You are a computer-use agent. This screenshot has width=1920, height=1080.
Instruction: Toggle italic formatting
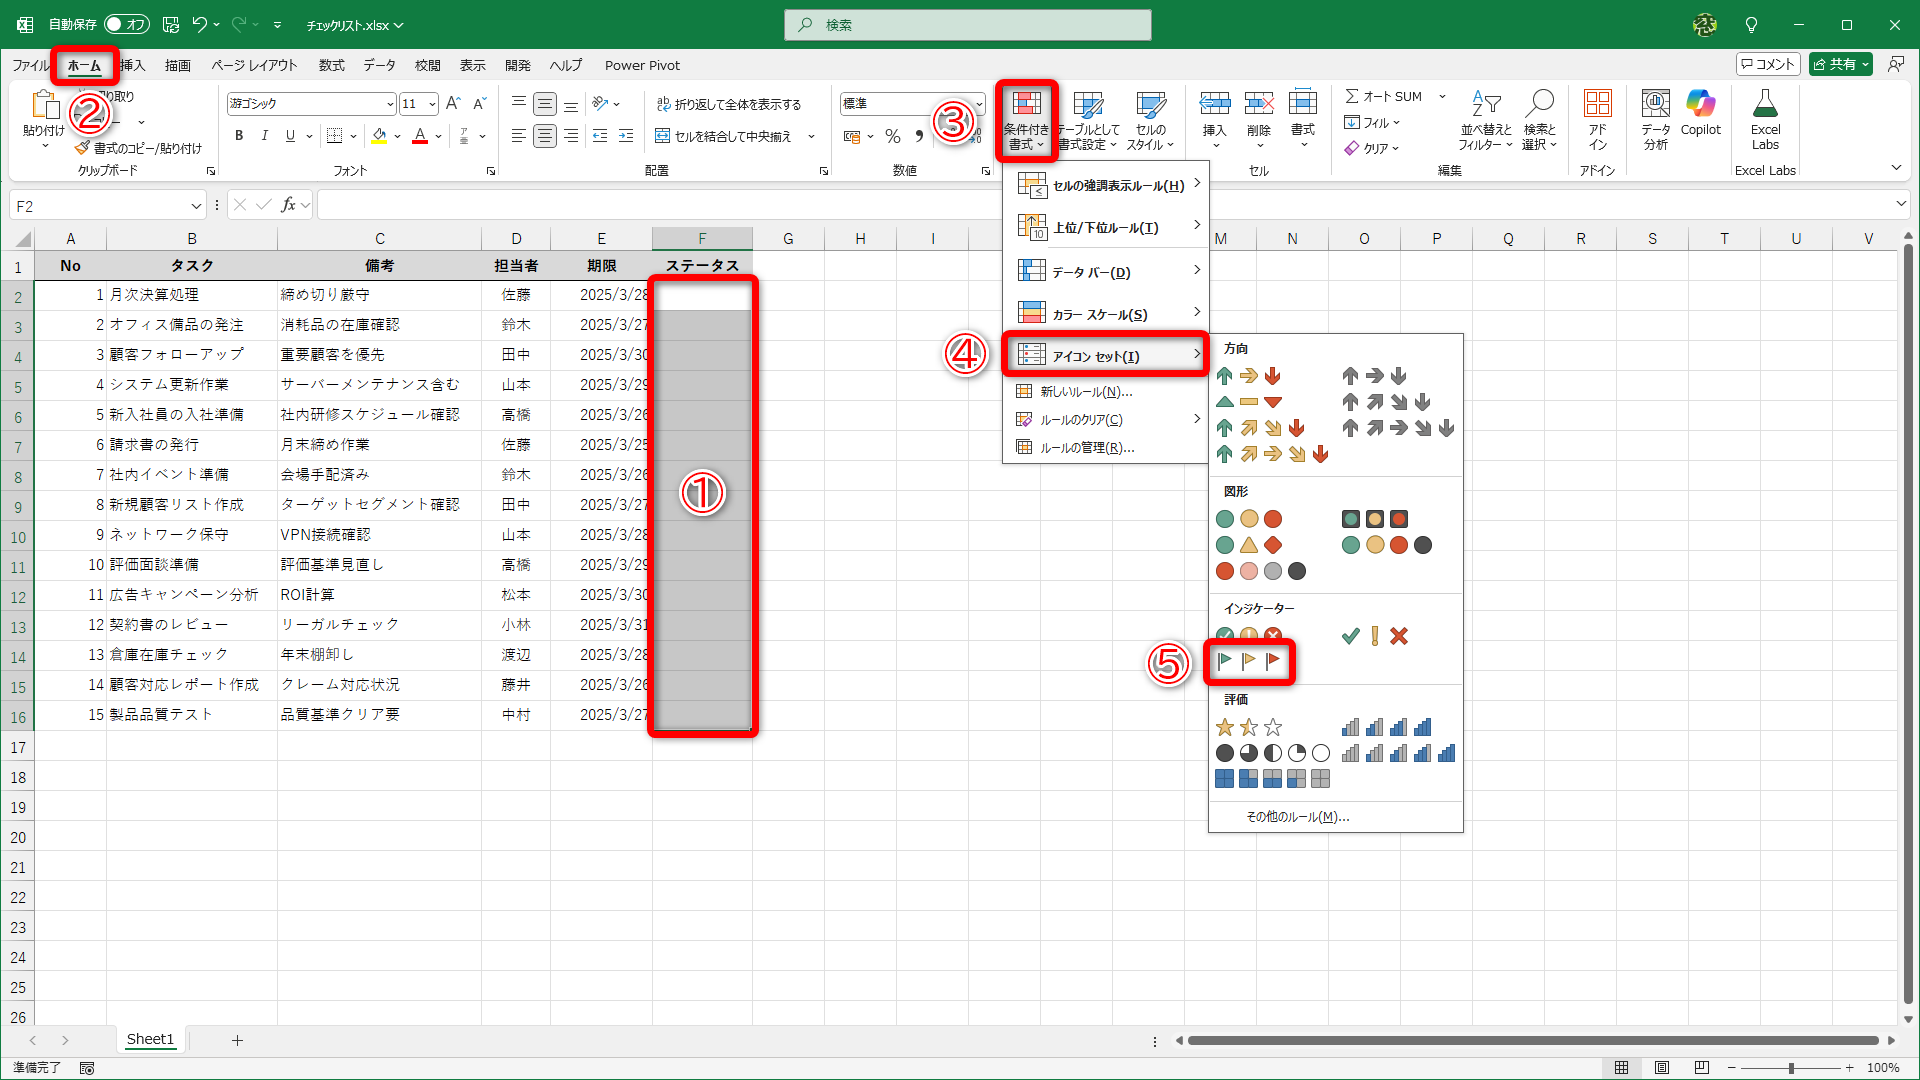(x=264, y=136)
